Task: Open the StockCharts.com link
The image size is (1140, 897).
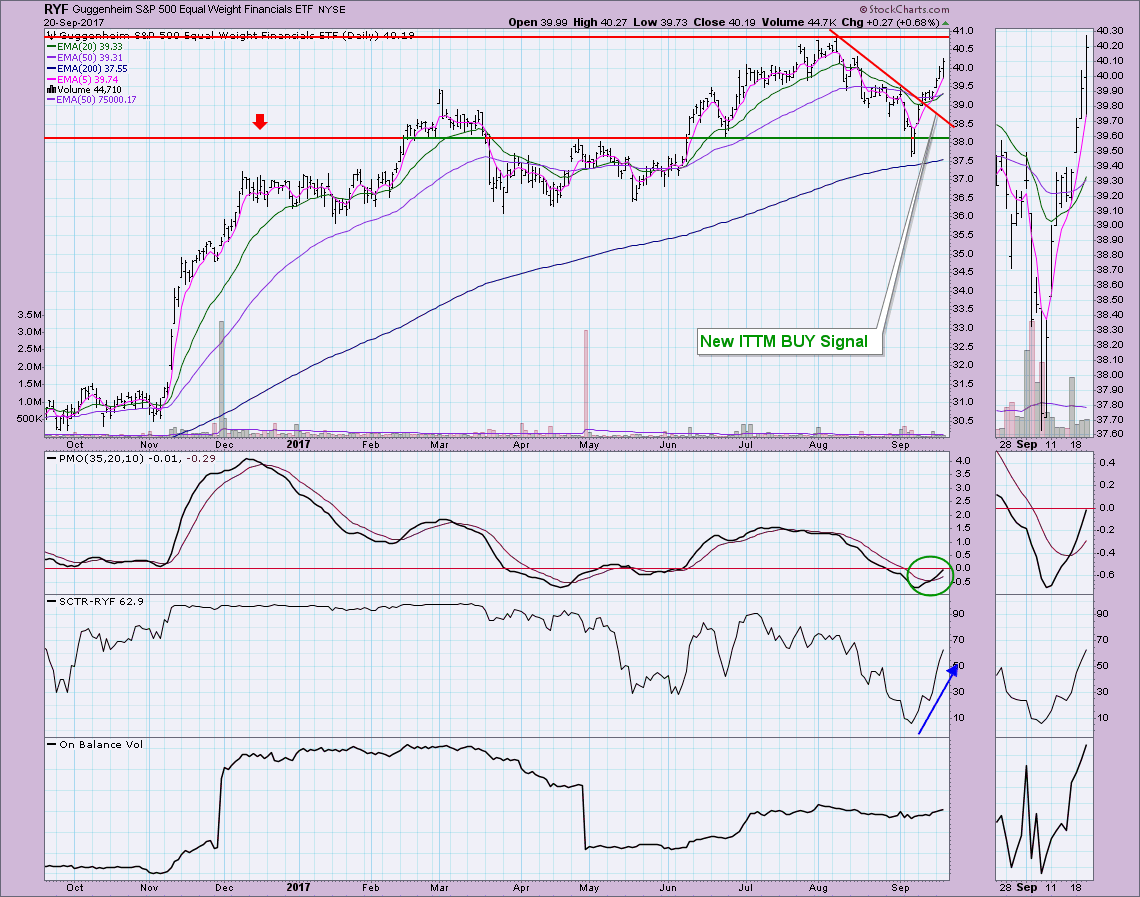Action: [x=909, y=9]
